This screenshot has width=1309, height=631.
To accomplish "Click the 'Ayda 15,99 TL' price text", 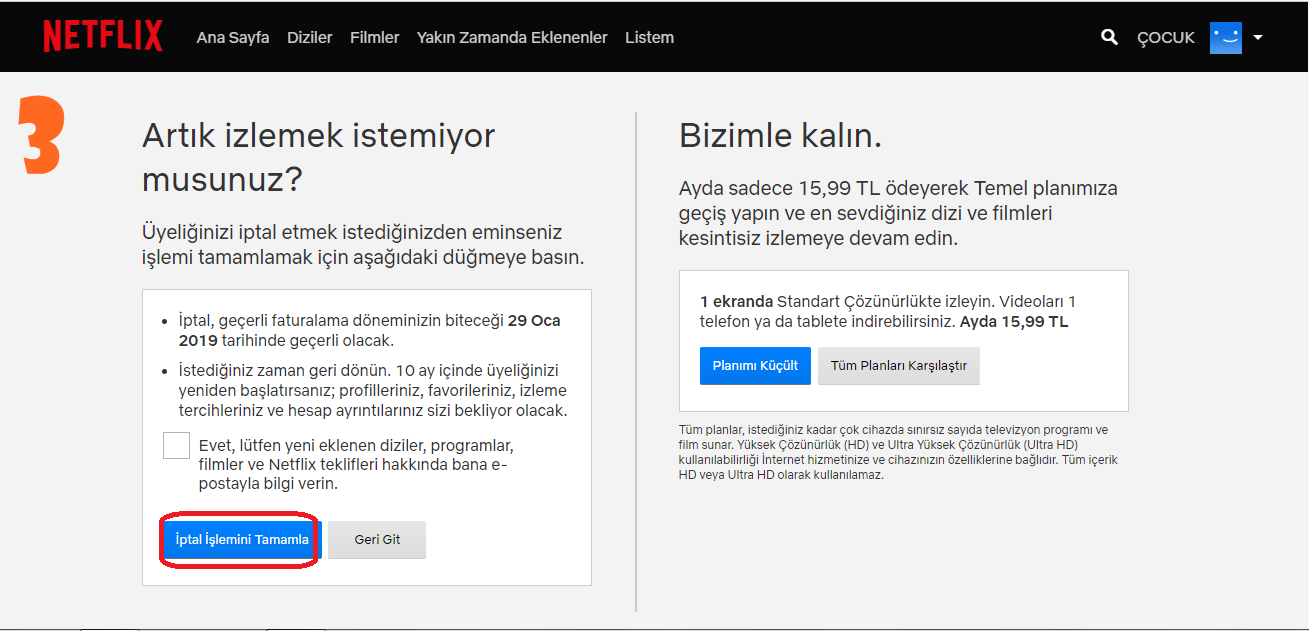I will (x=1014, y=322).
